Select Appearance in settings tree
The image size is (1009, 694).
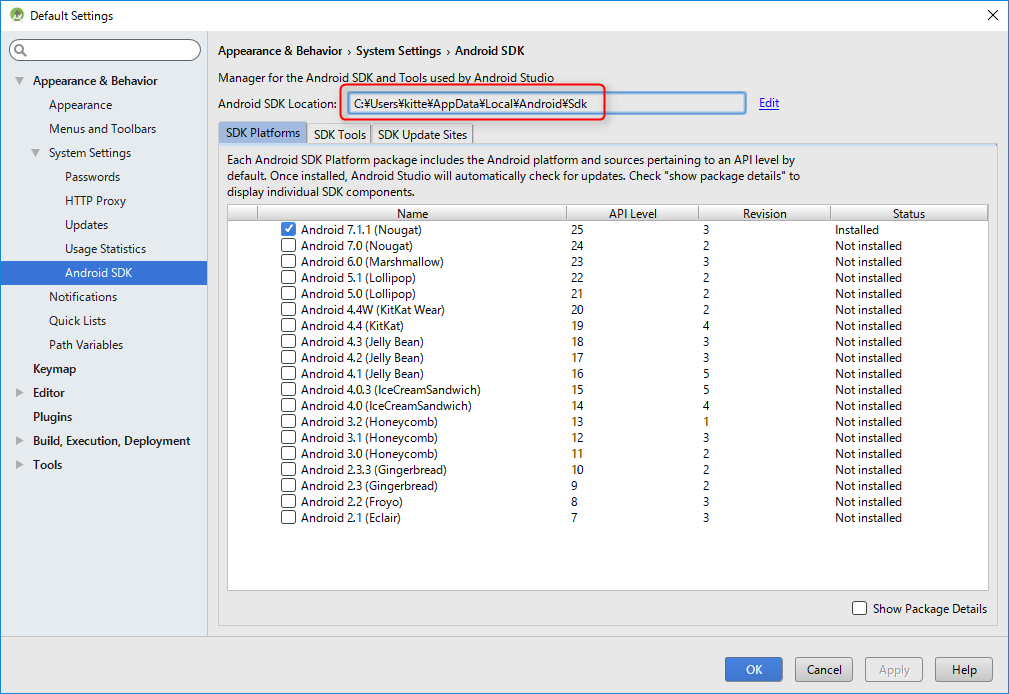pos(80,105)
